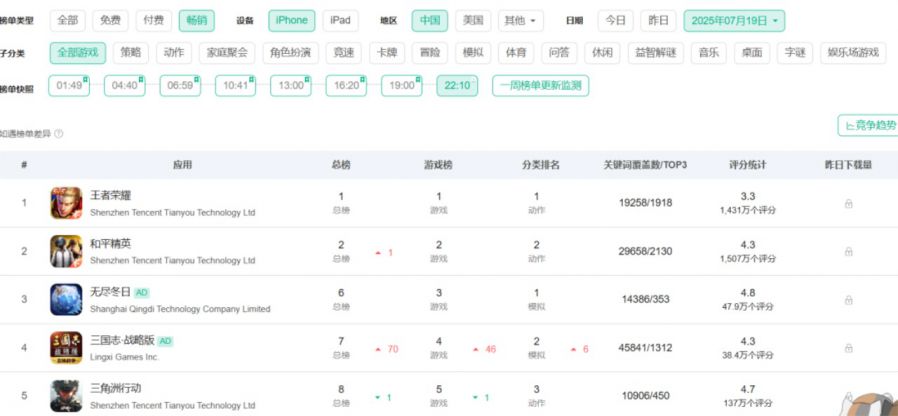Select the 体育 subcategory tab
Screen dimensions: 898x416
pos(515,53)
